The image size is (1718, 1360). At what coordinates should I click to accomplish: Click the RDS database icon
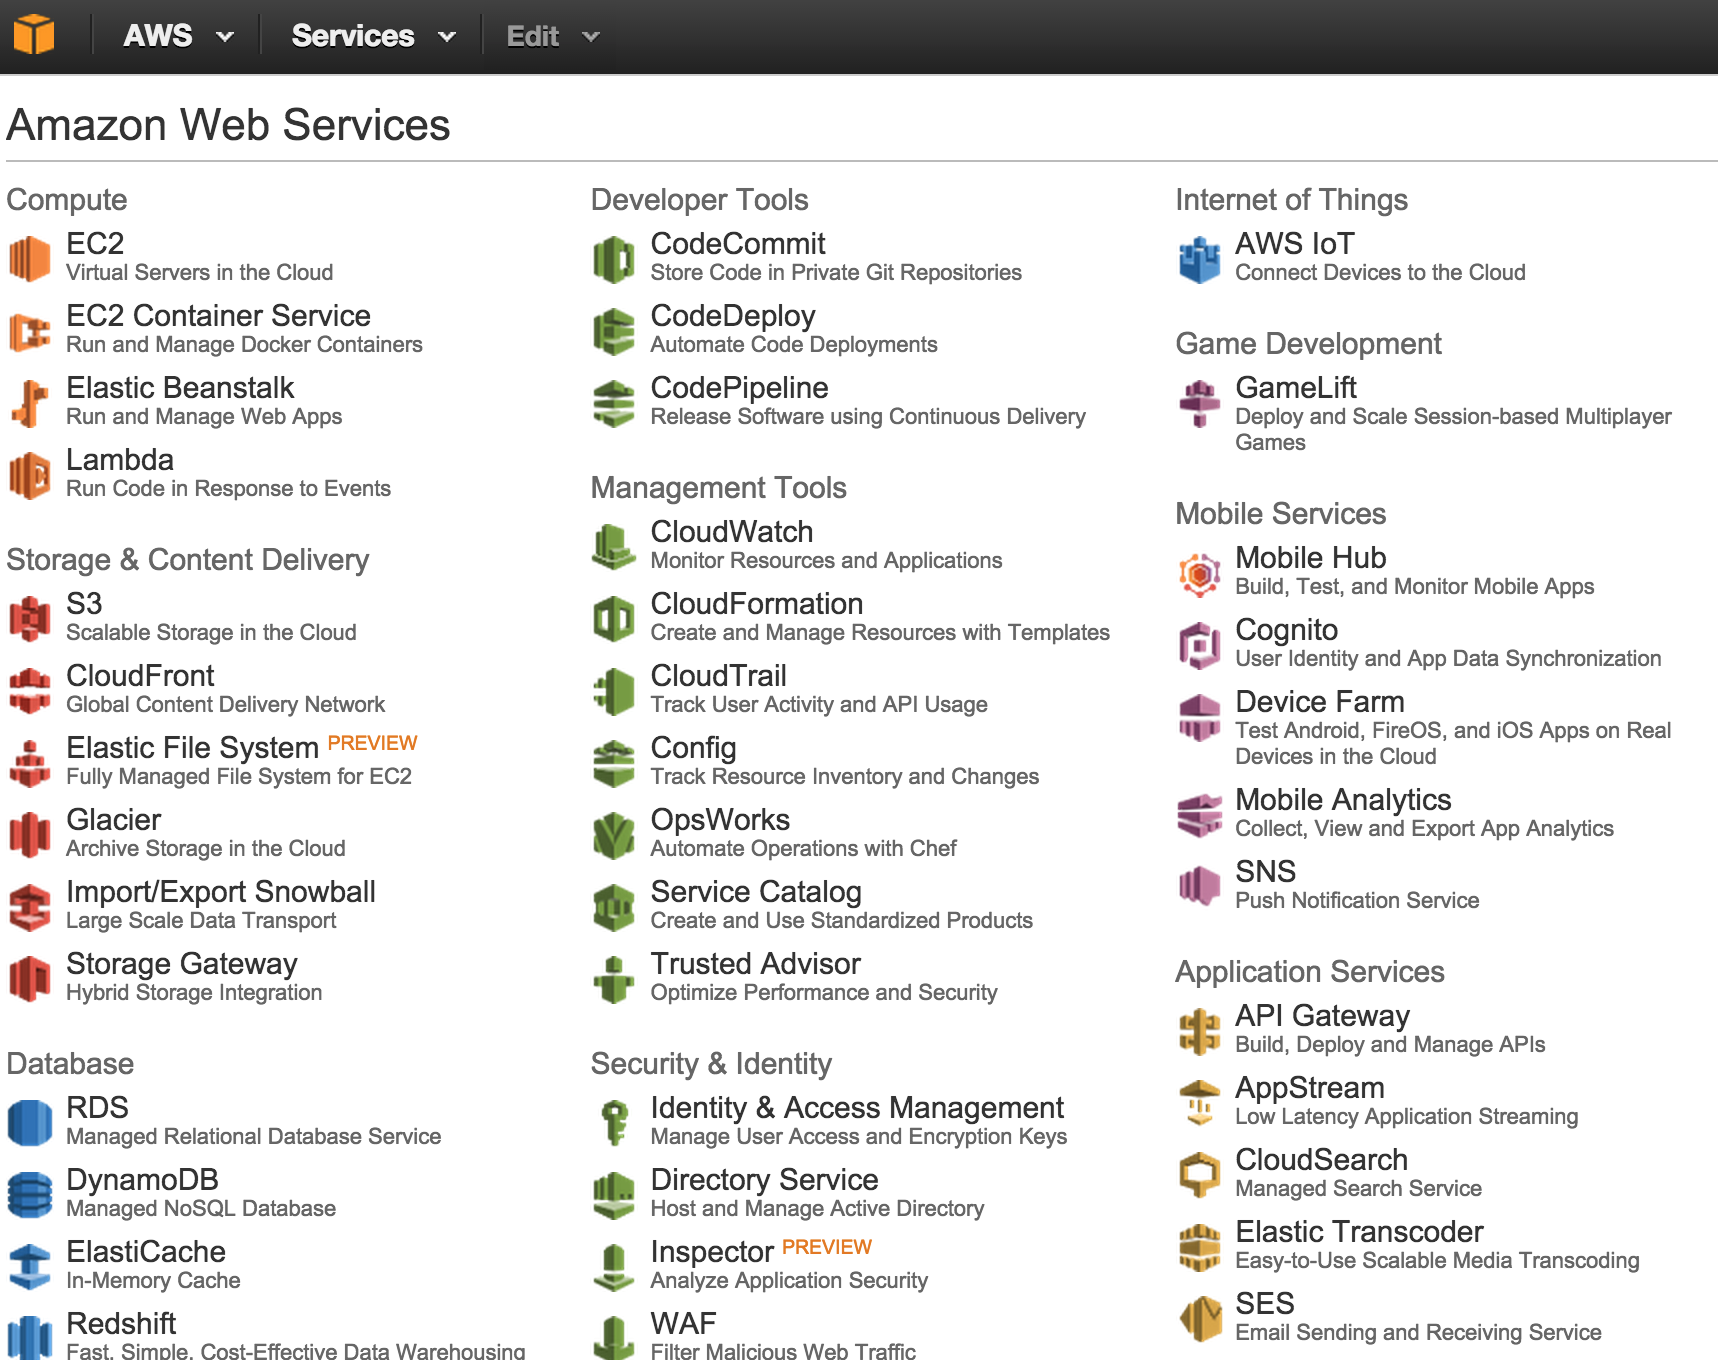click(x=30, y=1123)
